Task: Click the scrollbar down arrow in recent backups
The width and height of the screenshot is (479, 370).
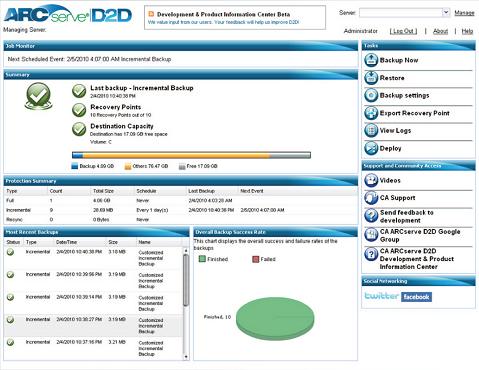Action: pyautogui.click(x=186, y=357)
